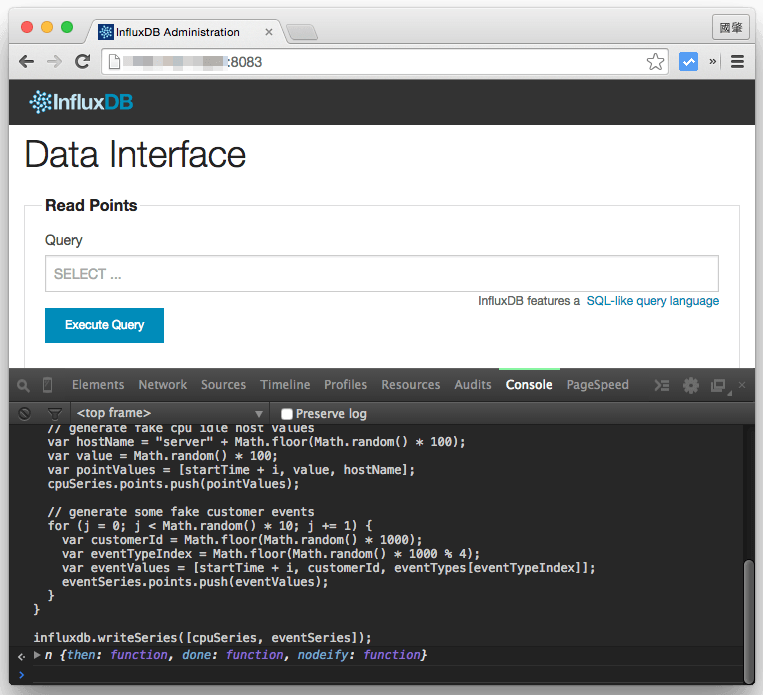763x695 pixels.
Task: Change DevTools dock side icon
Action: [x=719, y=386]
